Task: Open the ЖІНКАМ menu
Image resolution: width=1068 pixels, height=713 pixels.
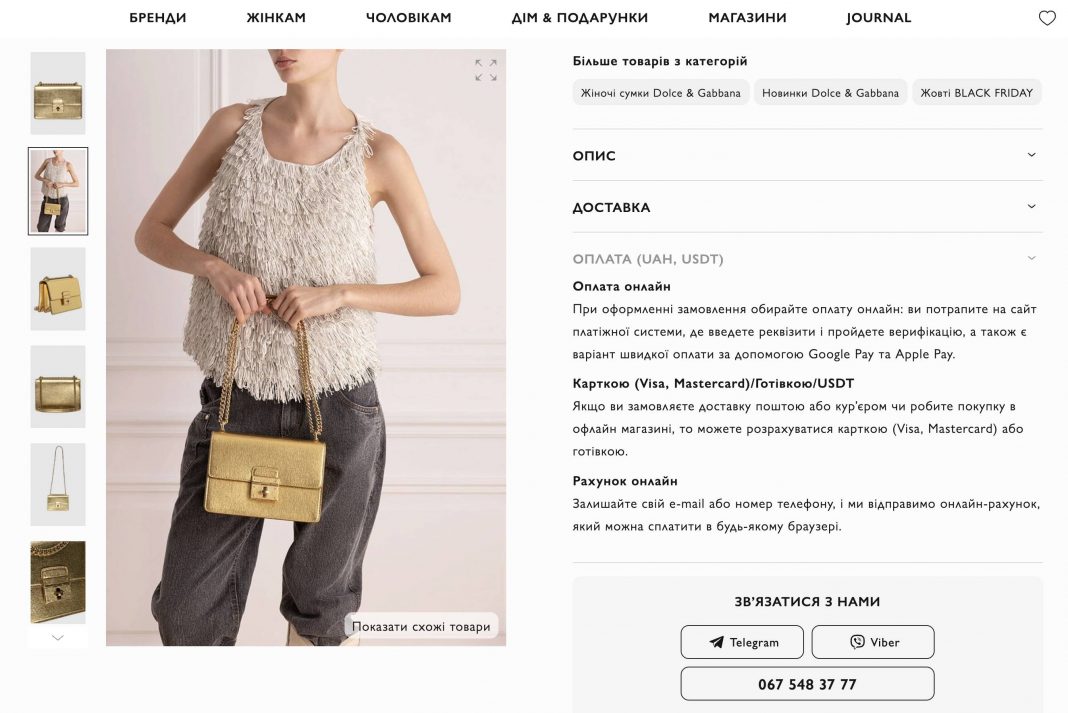Action: tap(276, 18)
